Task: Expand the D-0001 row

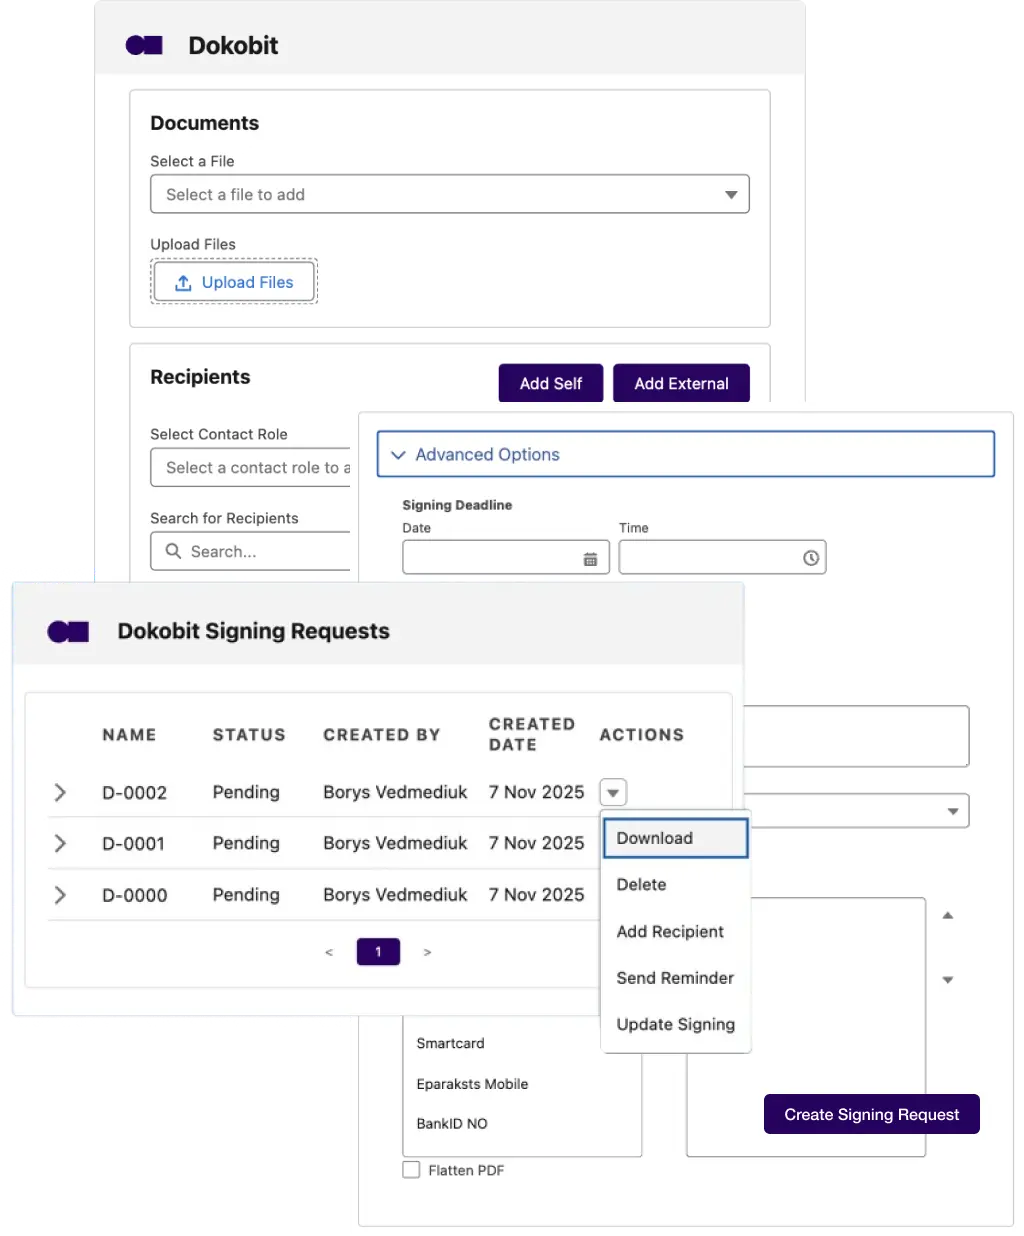Action: tap(60, 843)
